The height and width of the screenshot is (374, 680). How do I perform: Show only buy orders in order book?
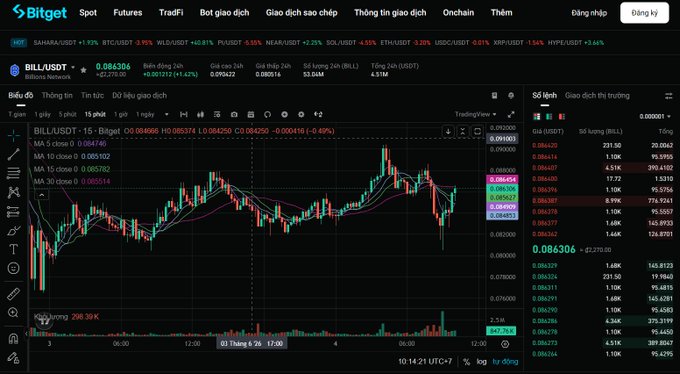click(549, 116)
